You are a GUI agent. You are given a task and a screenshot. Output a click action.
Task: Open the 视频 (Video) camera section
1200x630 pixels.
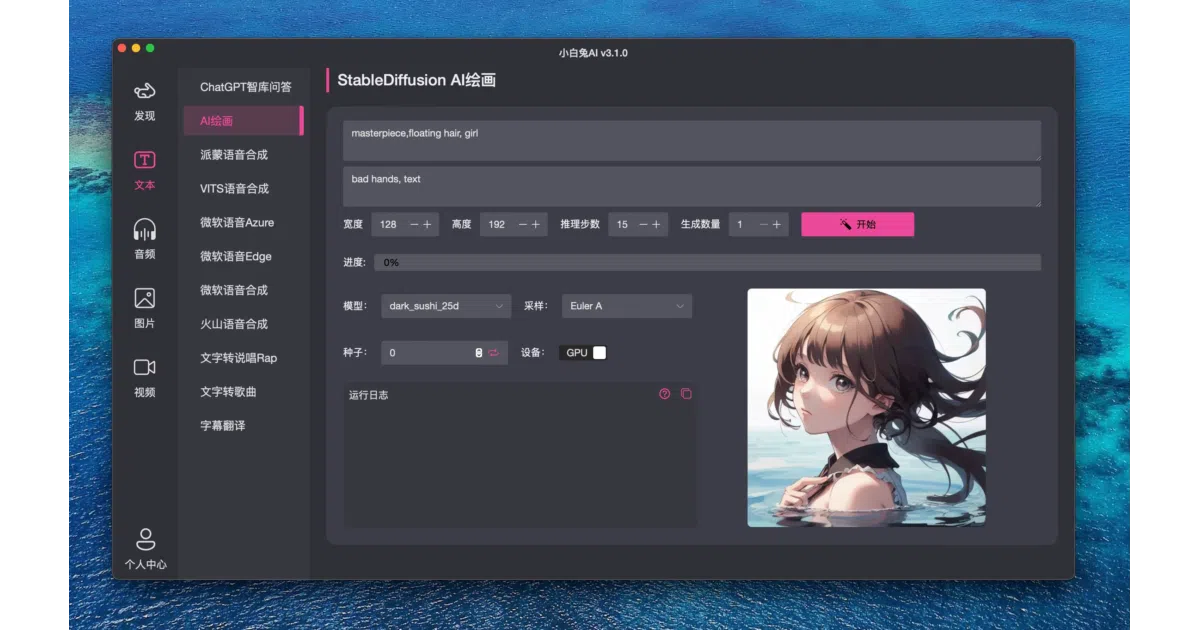coord(145,378)
